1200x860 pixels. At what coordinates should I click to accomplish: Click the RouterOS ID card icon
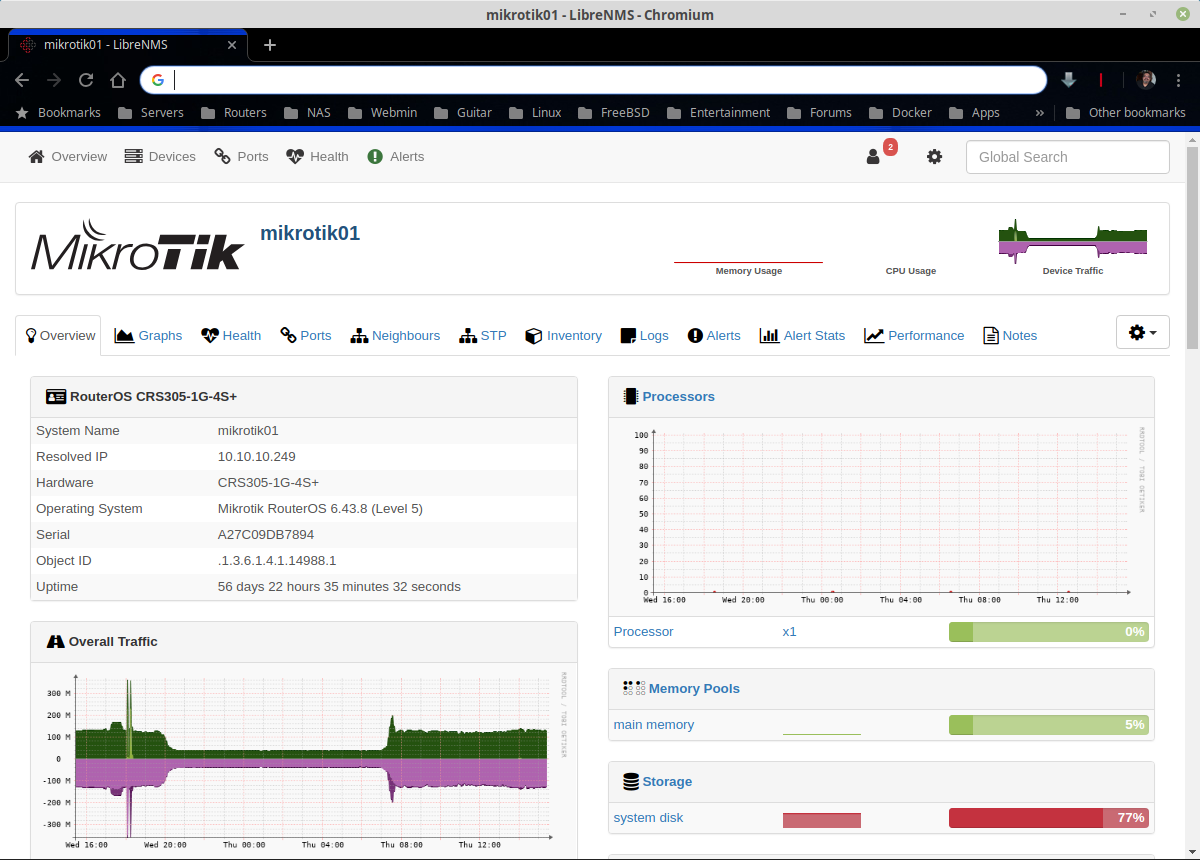[56, 396]
